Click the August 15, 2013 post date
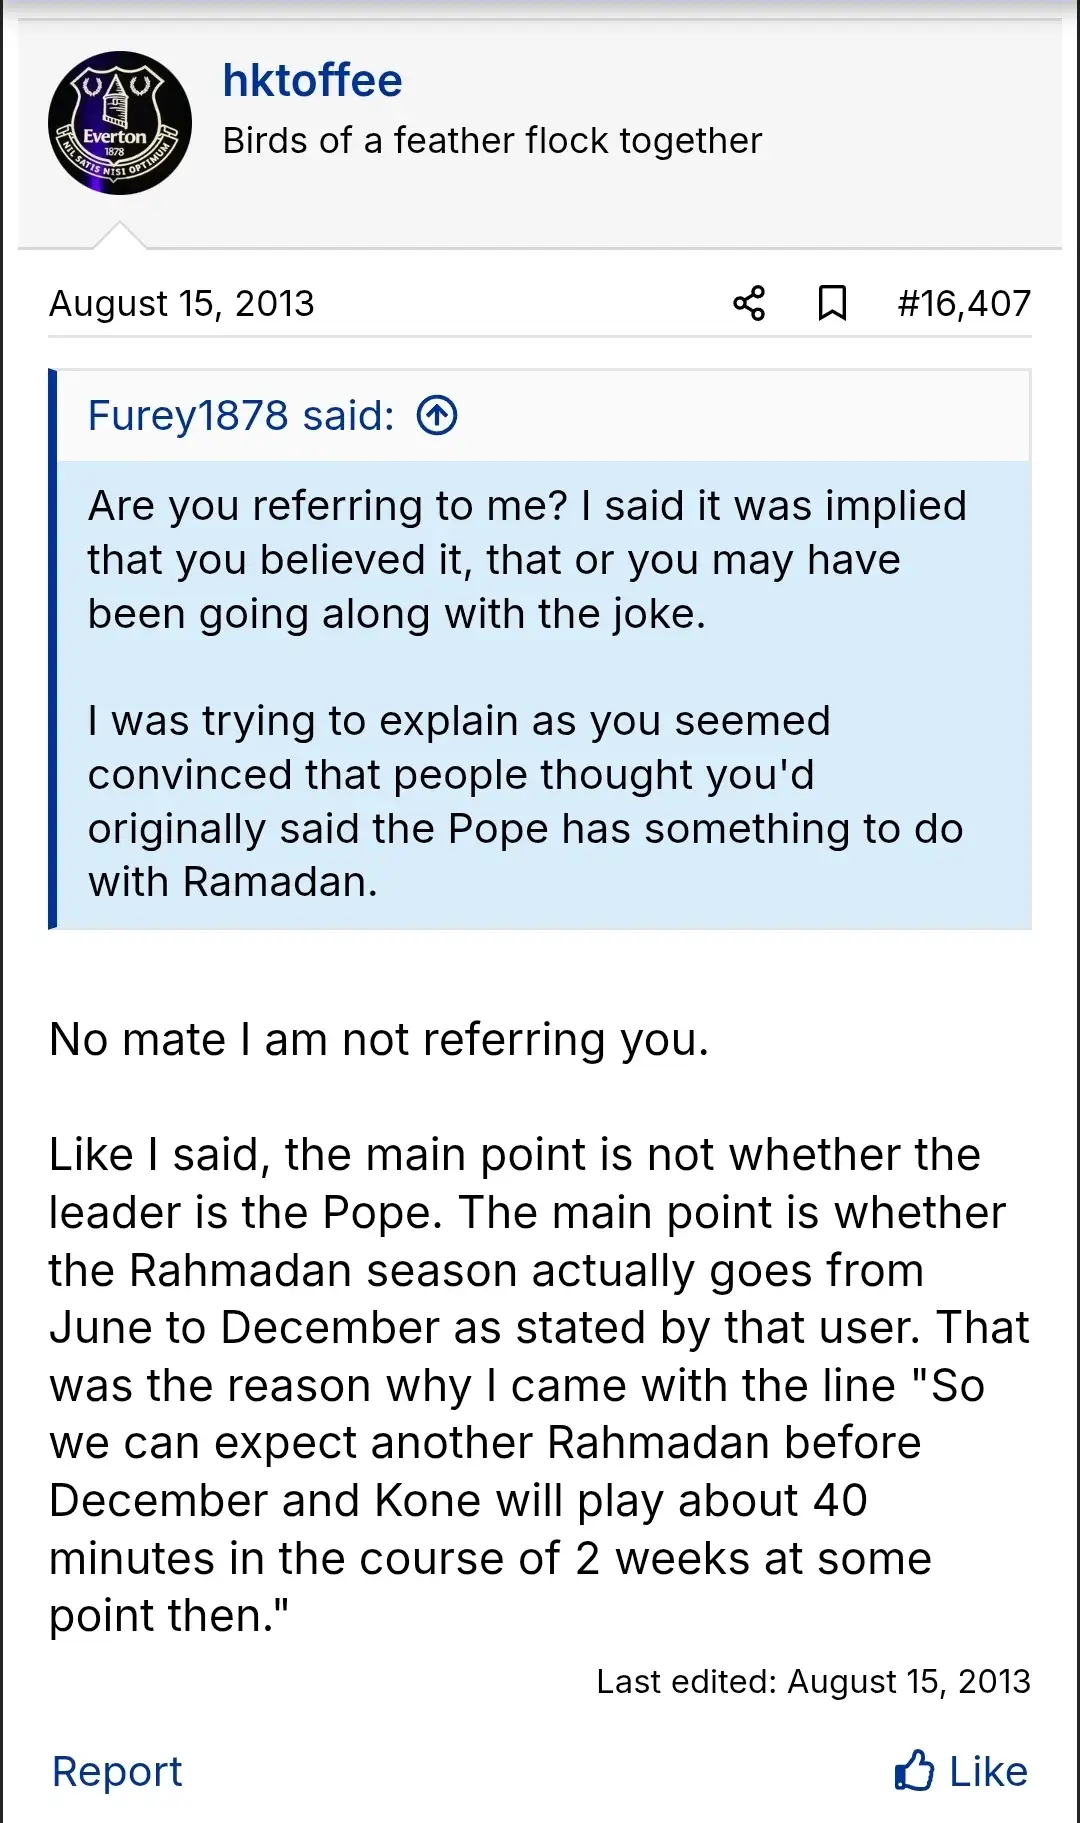The height and width of the screenshot is (1823, 1080). click(182, 303)
